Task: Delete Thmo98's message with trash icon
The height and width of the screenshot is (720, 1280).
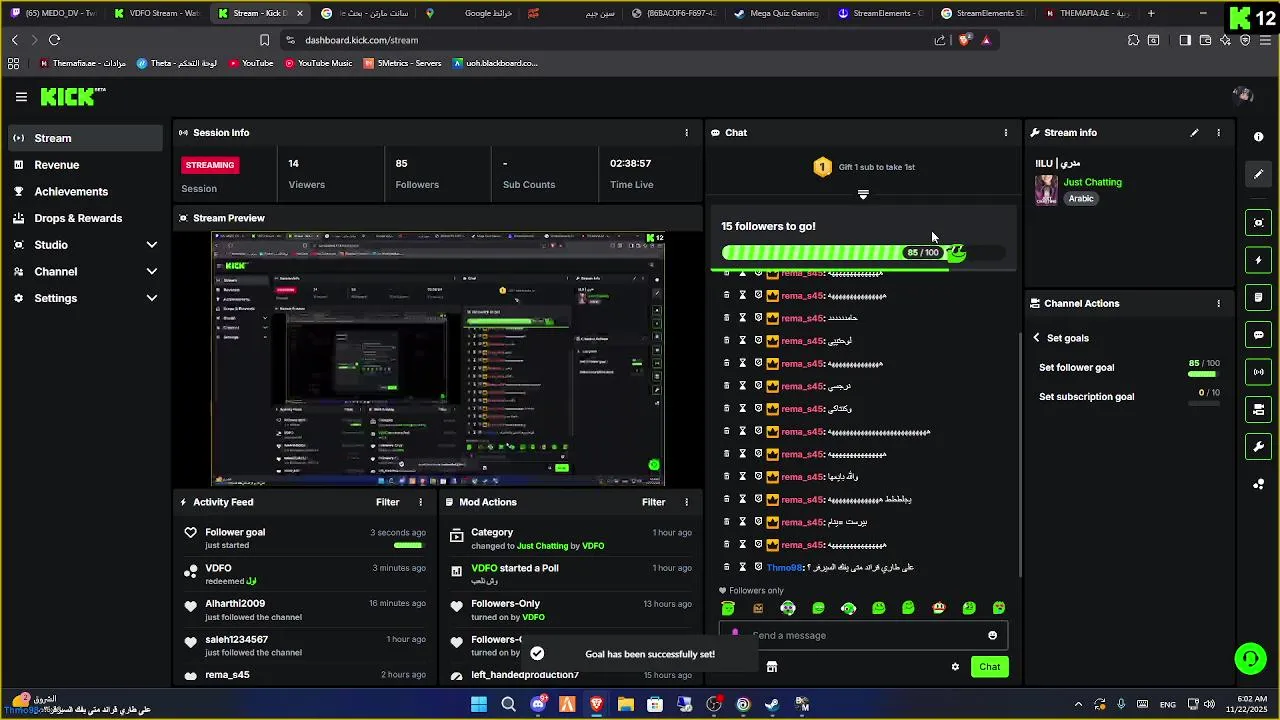Action: (727, 567)
